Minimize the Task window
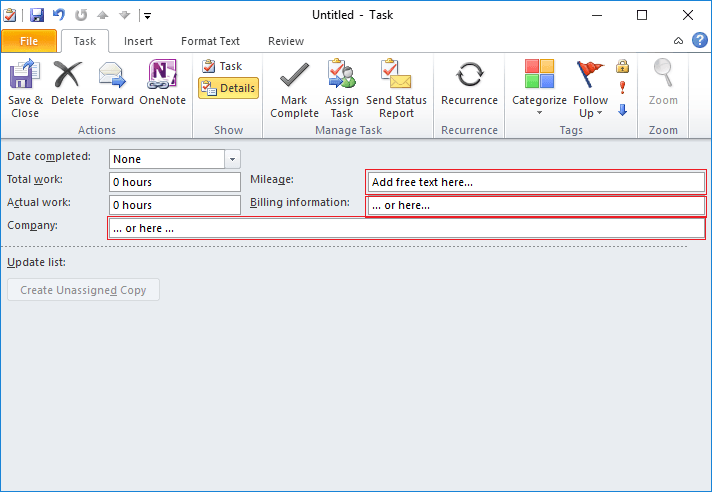712x492 pixels. pos(597,15)
